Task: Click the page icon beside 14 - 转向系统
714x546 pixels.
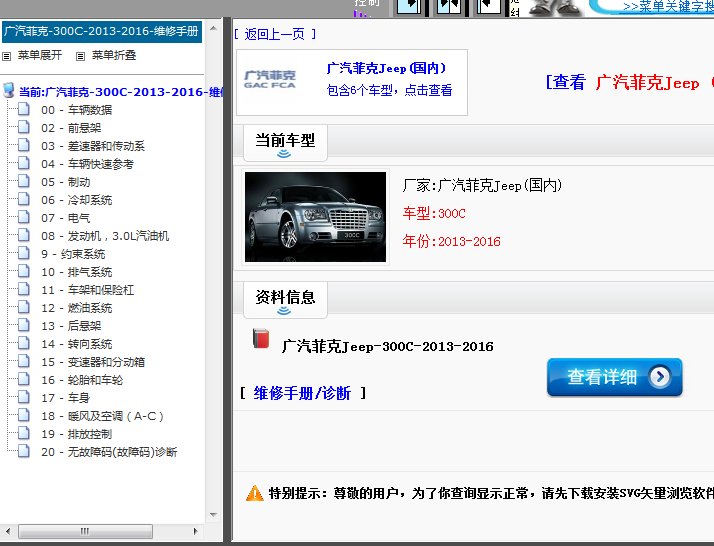Action: [x=24, y=343]
